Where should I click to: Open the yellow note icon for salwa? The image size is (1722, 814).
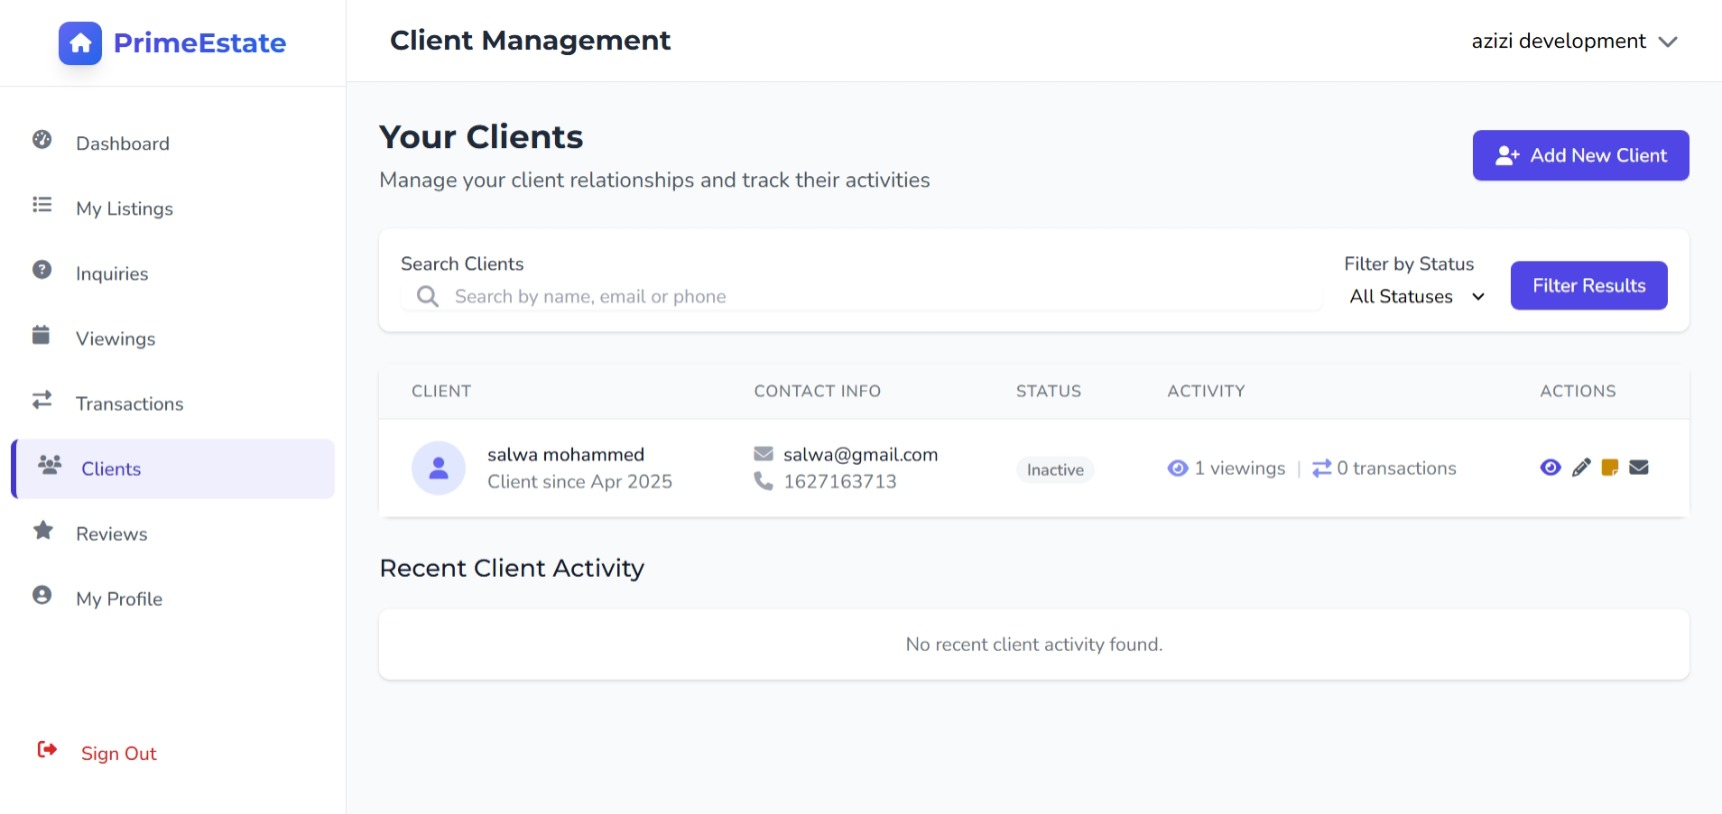(x=1610, y=468)
